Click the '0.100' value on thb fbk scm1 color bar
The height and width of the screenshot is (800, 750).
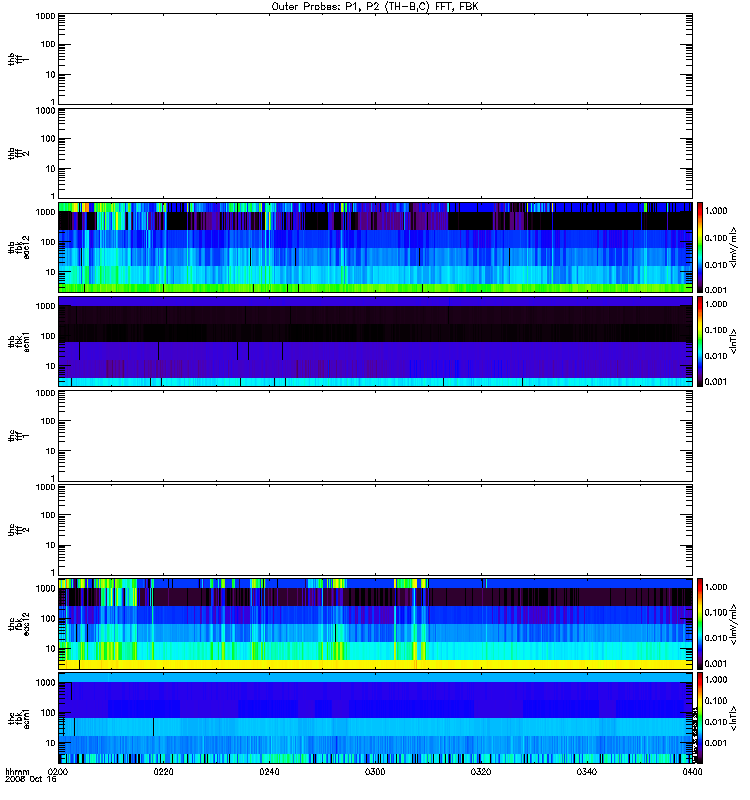click(x=716, y=330)
